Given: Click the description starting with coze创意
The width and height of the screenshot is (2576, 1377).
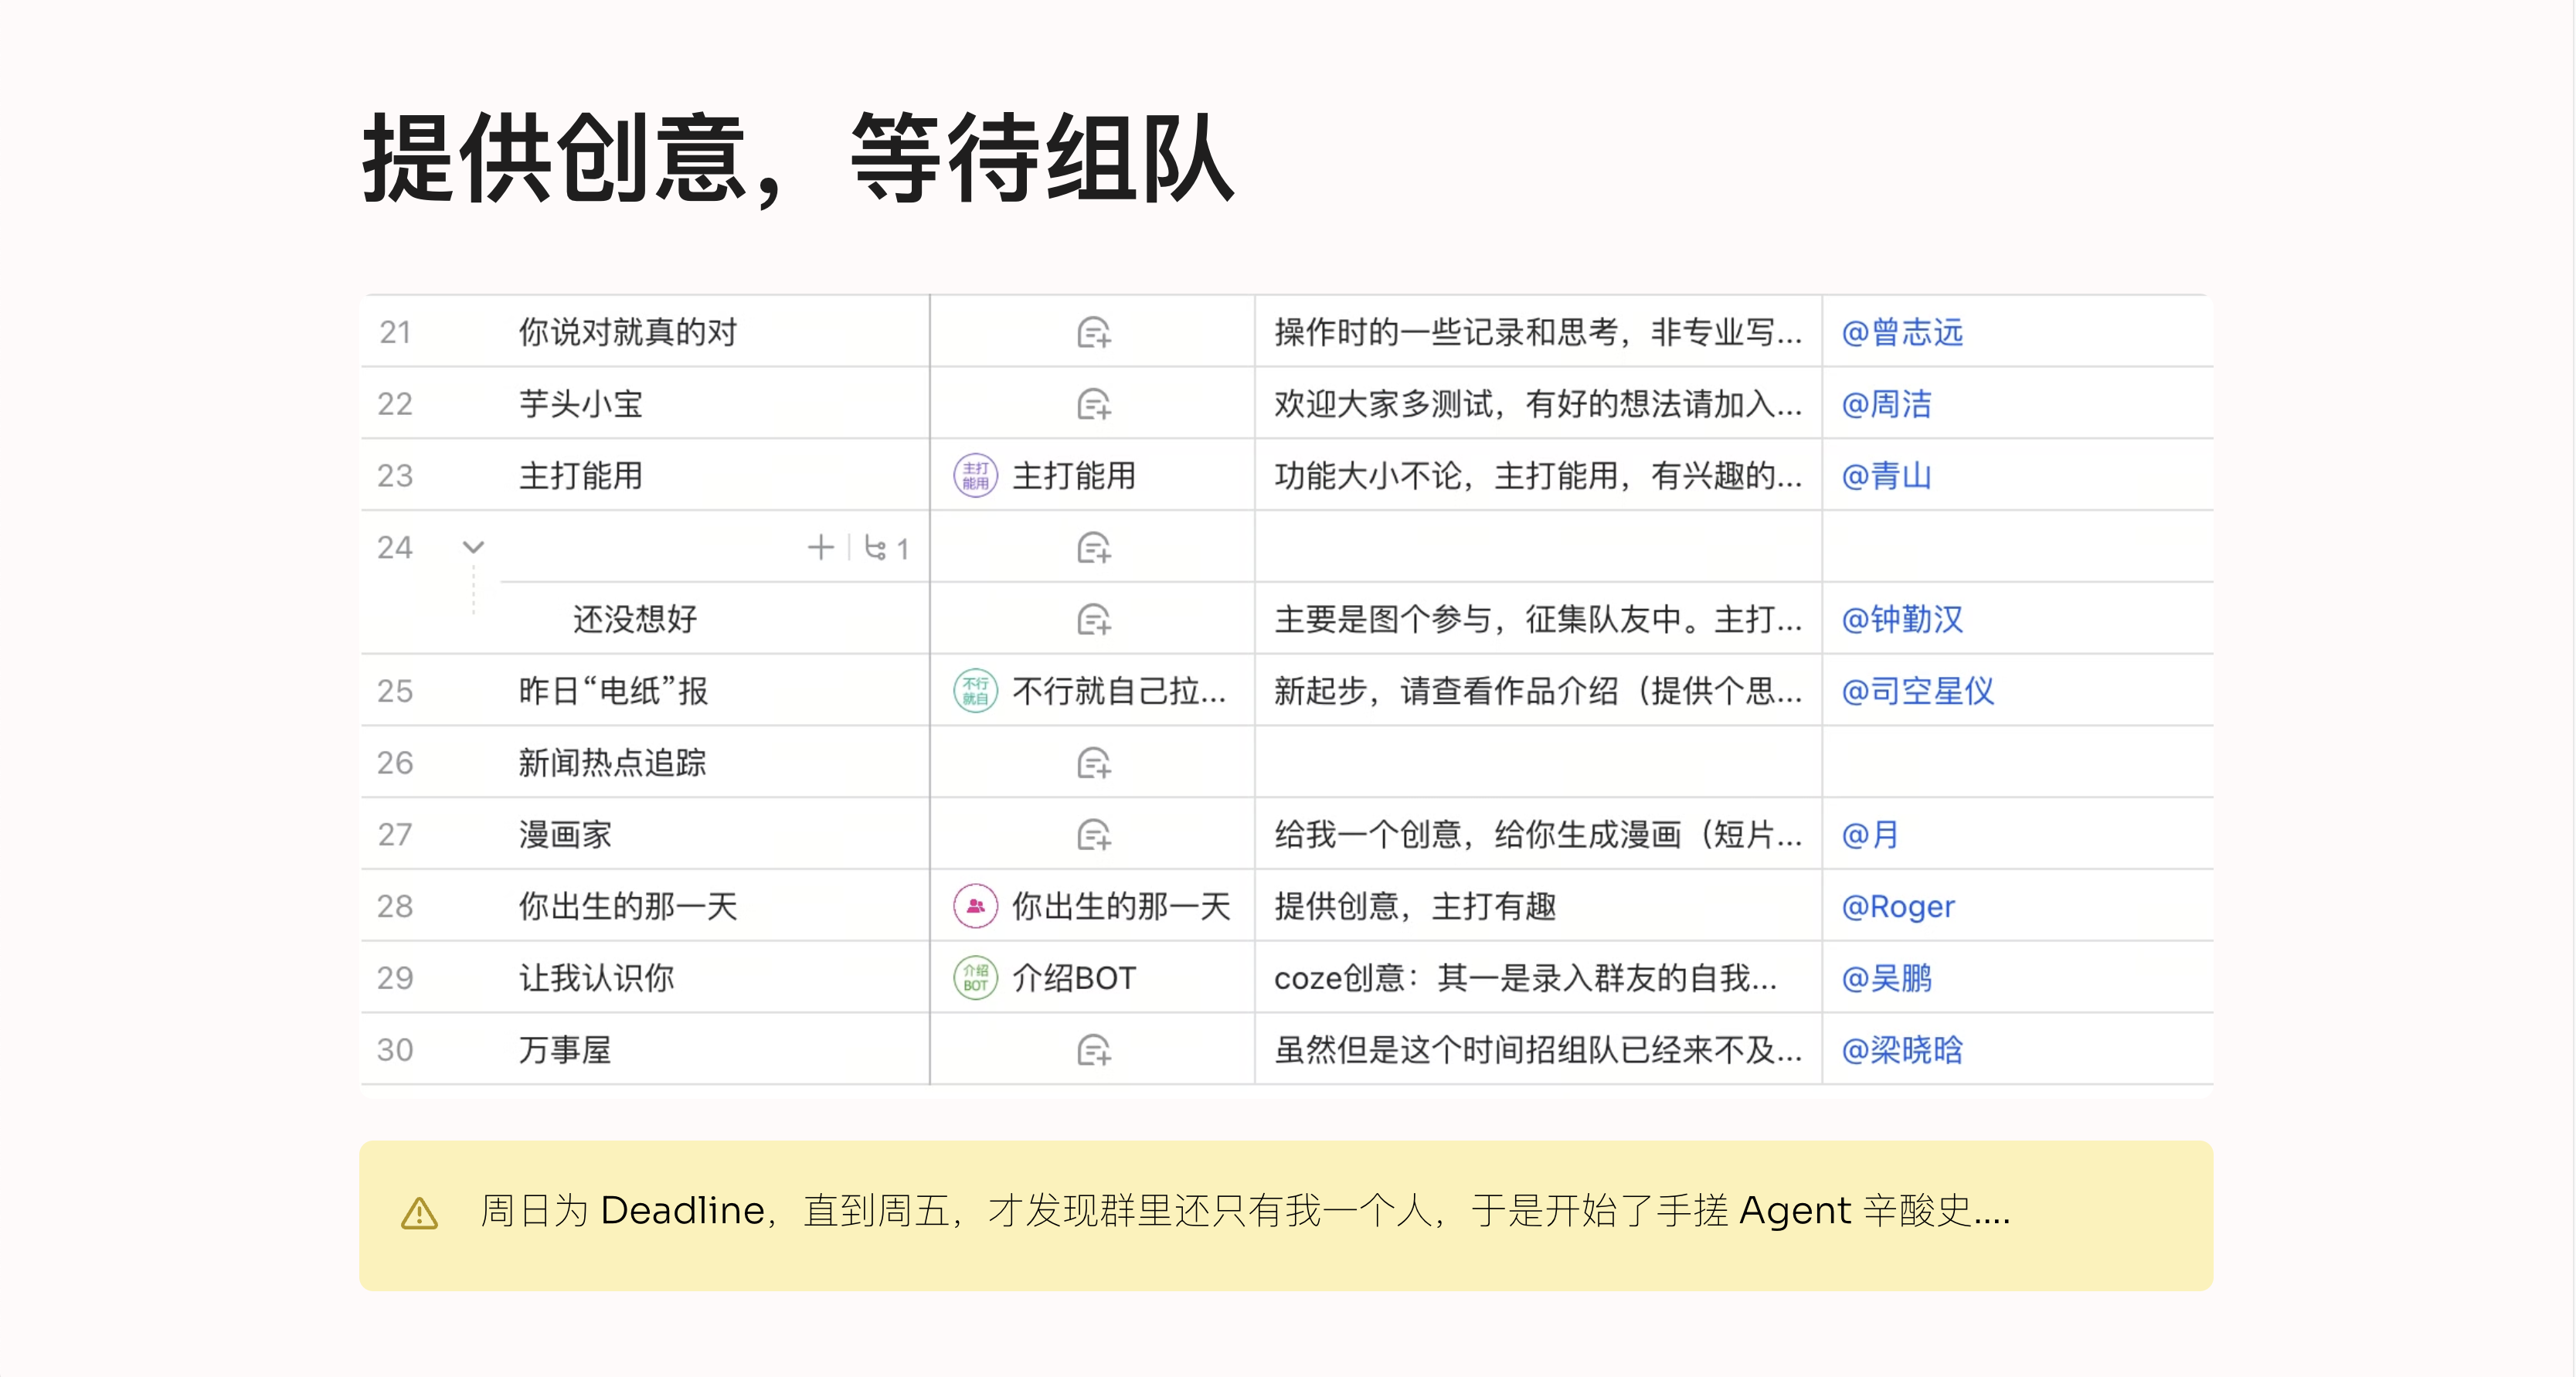Looking at the screenshot, I should (x=1526, y=978).
